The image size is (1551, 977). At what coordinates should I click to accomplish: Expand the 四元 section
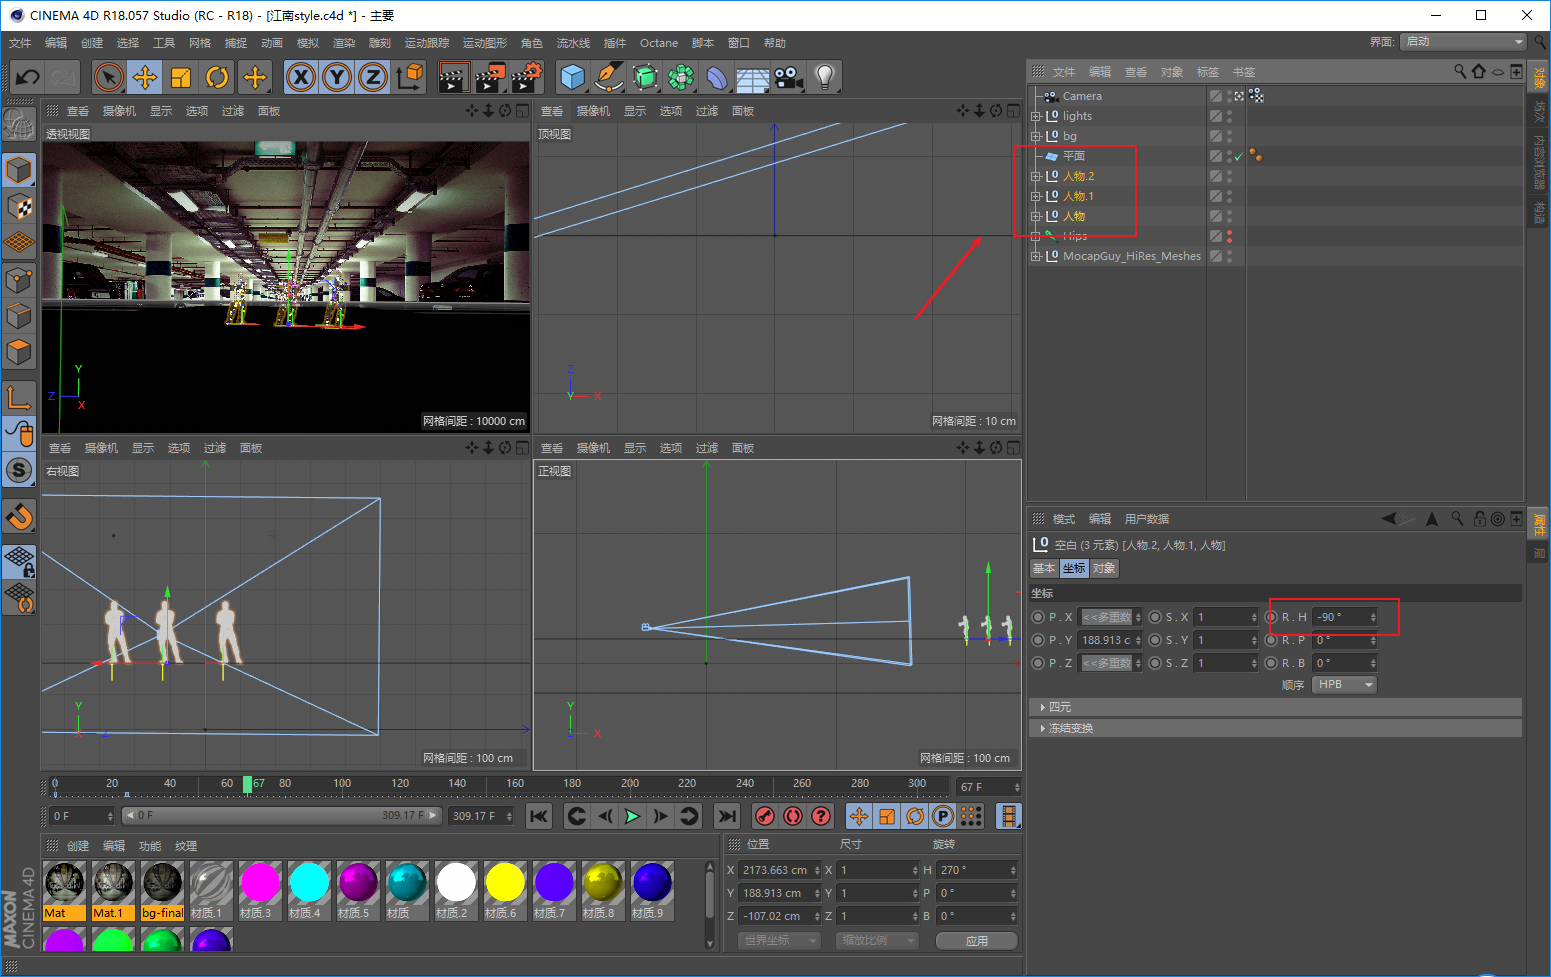pos(1275,707)
